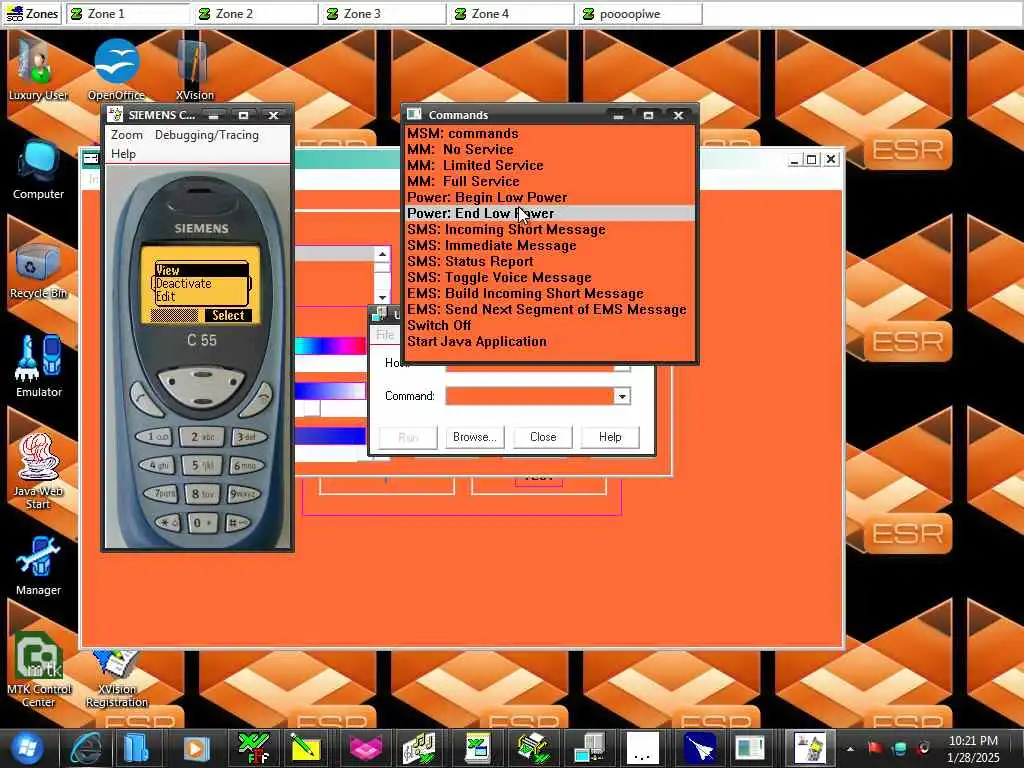Open the green X FFF taskbar icon
Viewport: 1024px width, 768px height.
[x=253, y=748]
